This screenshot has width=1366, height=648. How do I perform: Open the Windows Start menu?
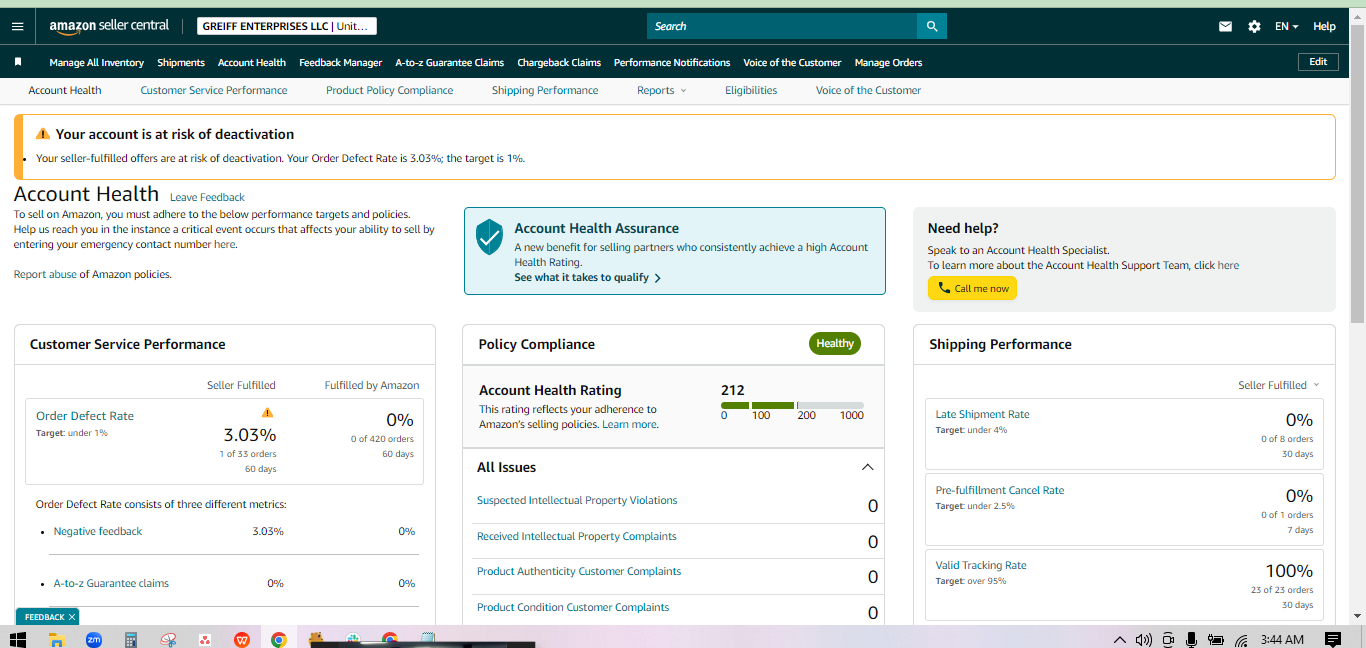(x=18, y=639)
